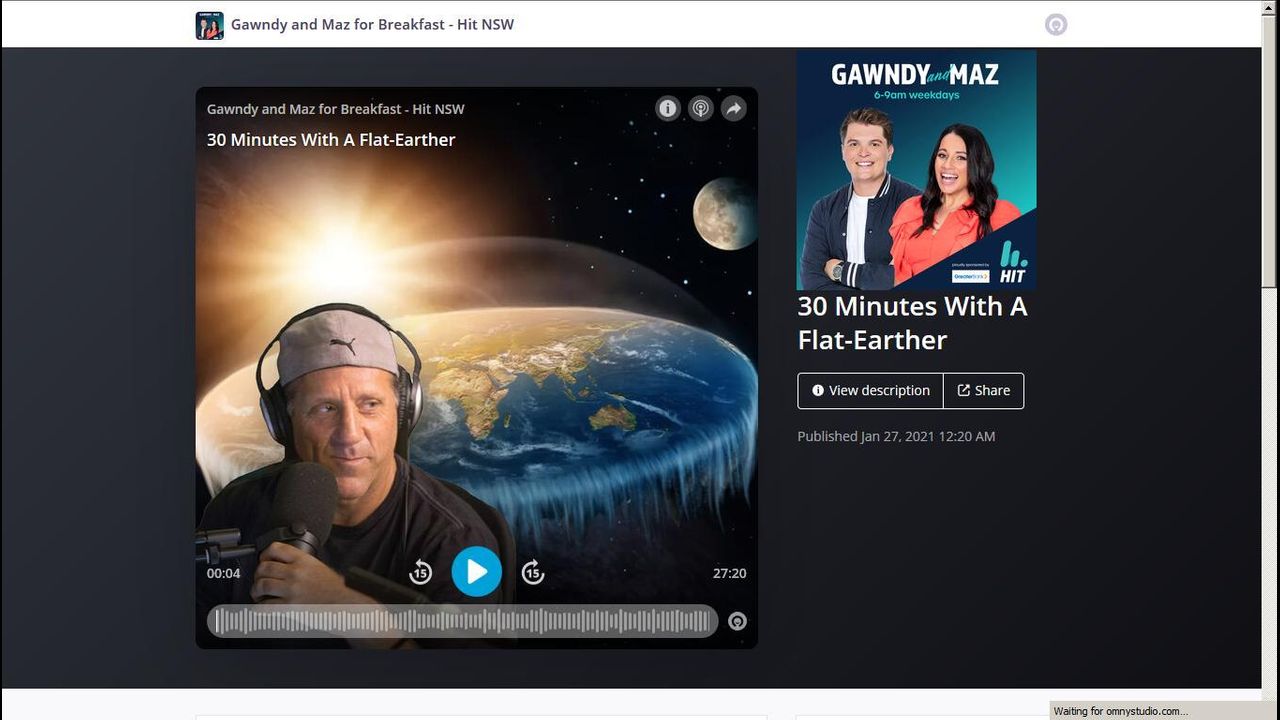Click the Share button beside View description
This screenshot has height=720, width=1280.
tap(984, 391)
